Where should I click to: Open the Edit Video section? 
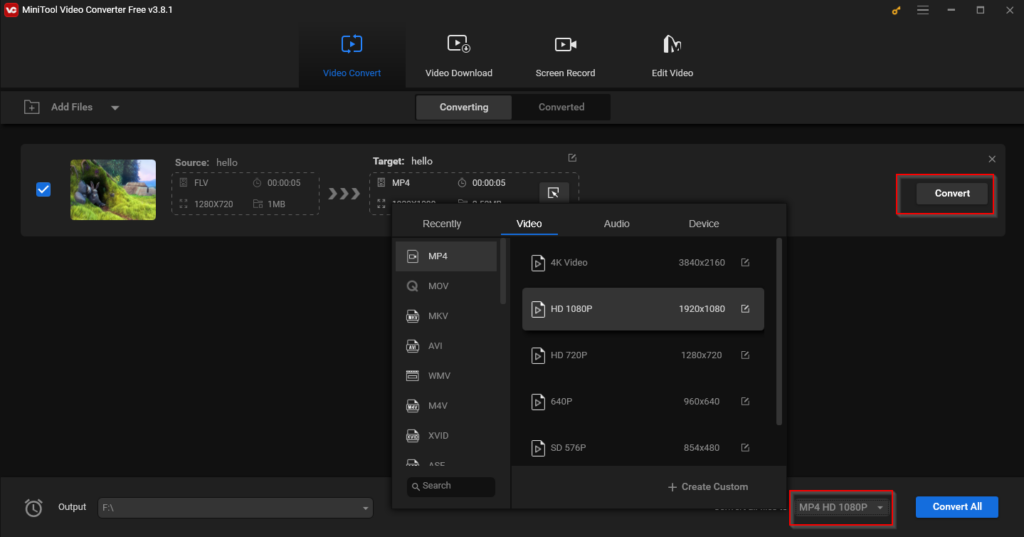[x=672, y=56]
